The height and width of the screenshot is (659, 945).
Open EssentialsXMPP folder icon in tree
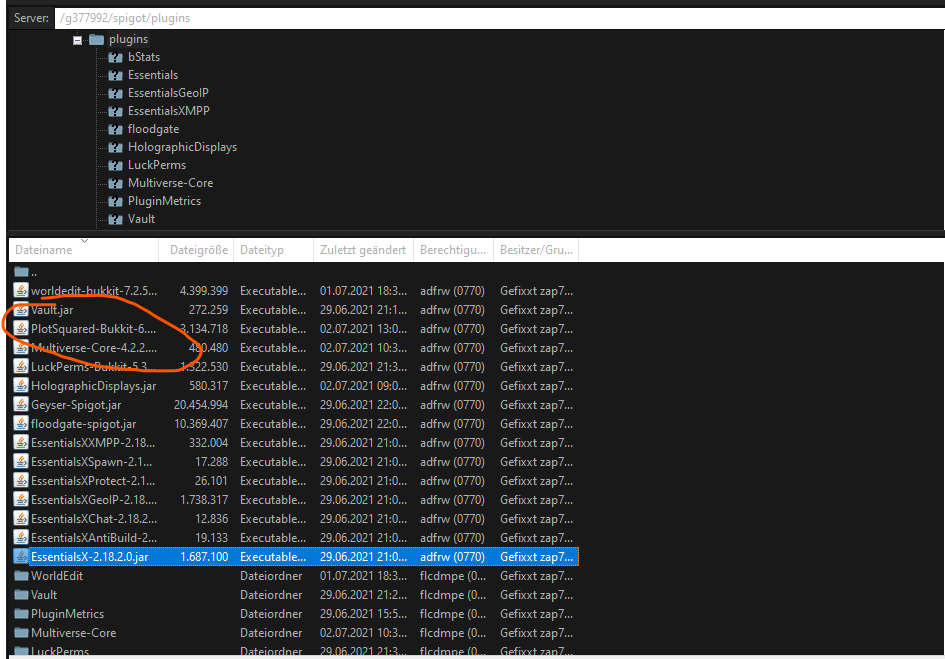(115, 112)
